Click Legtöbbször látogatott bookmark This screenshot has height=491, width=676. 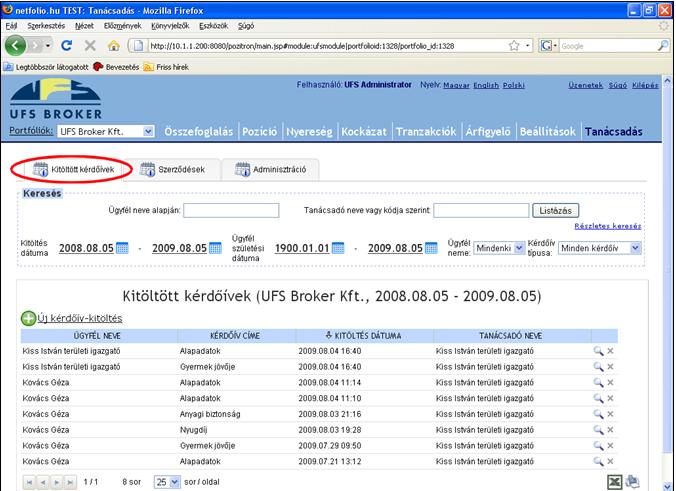[46, 67]
